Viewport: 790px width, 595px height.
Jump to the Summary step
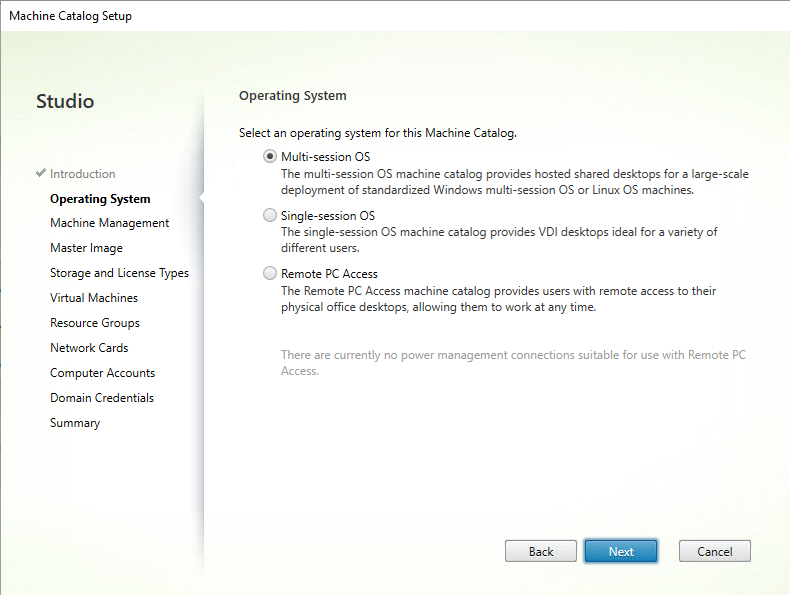(75, 423)
